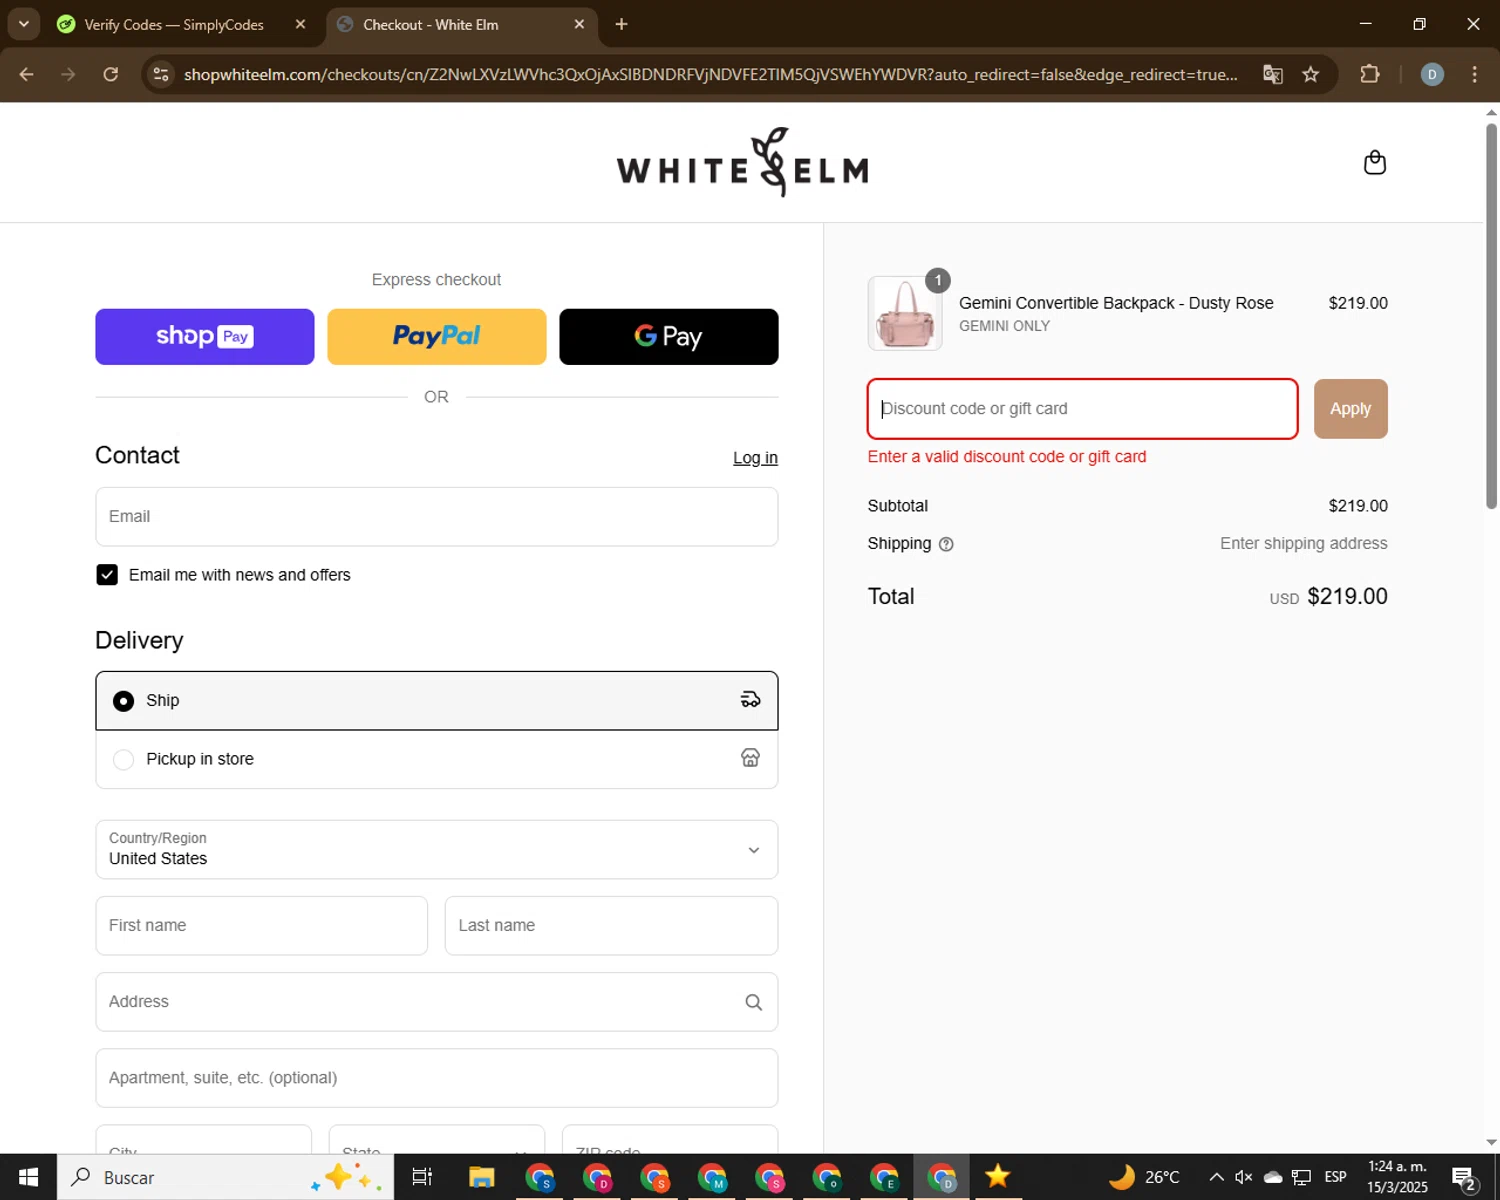Open Task View in taskbar
Screen dimensions: 1500x1200
[422, 1177]
